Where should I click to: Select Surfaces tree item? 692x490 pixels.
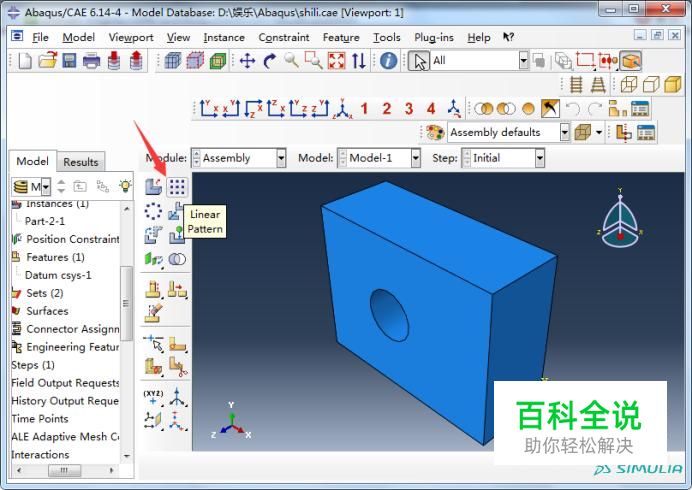tap(47, 311)
